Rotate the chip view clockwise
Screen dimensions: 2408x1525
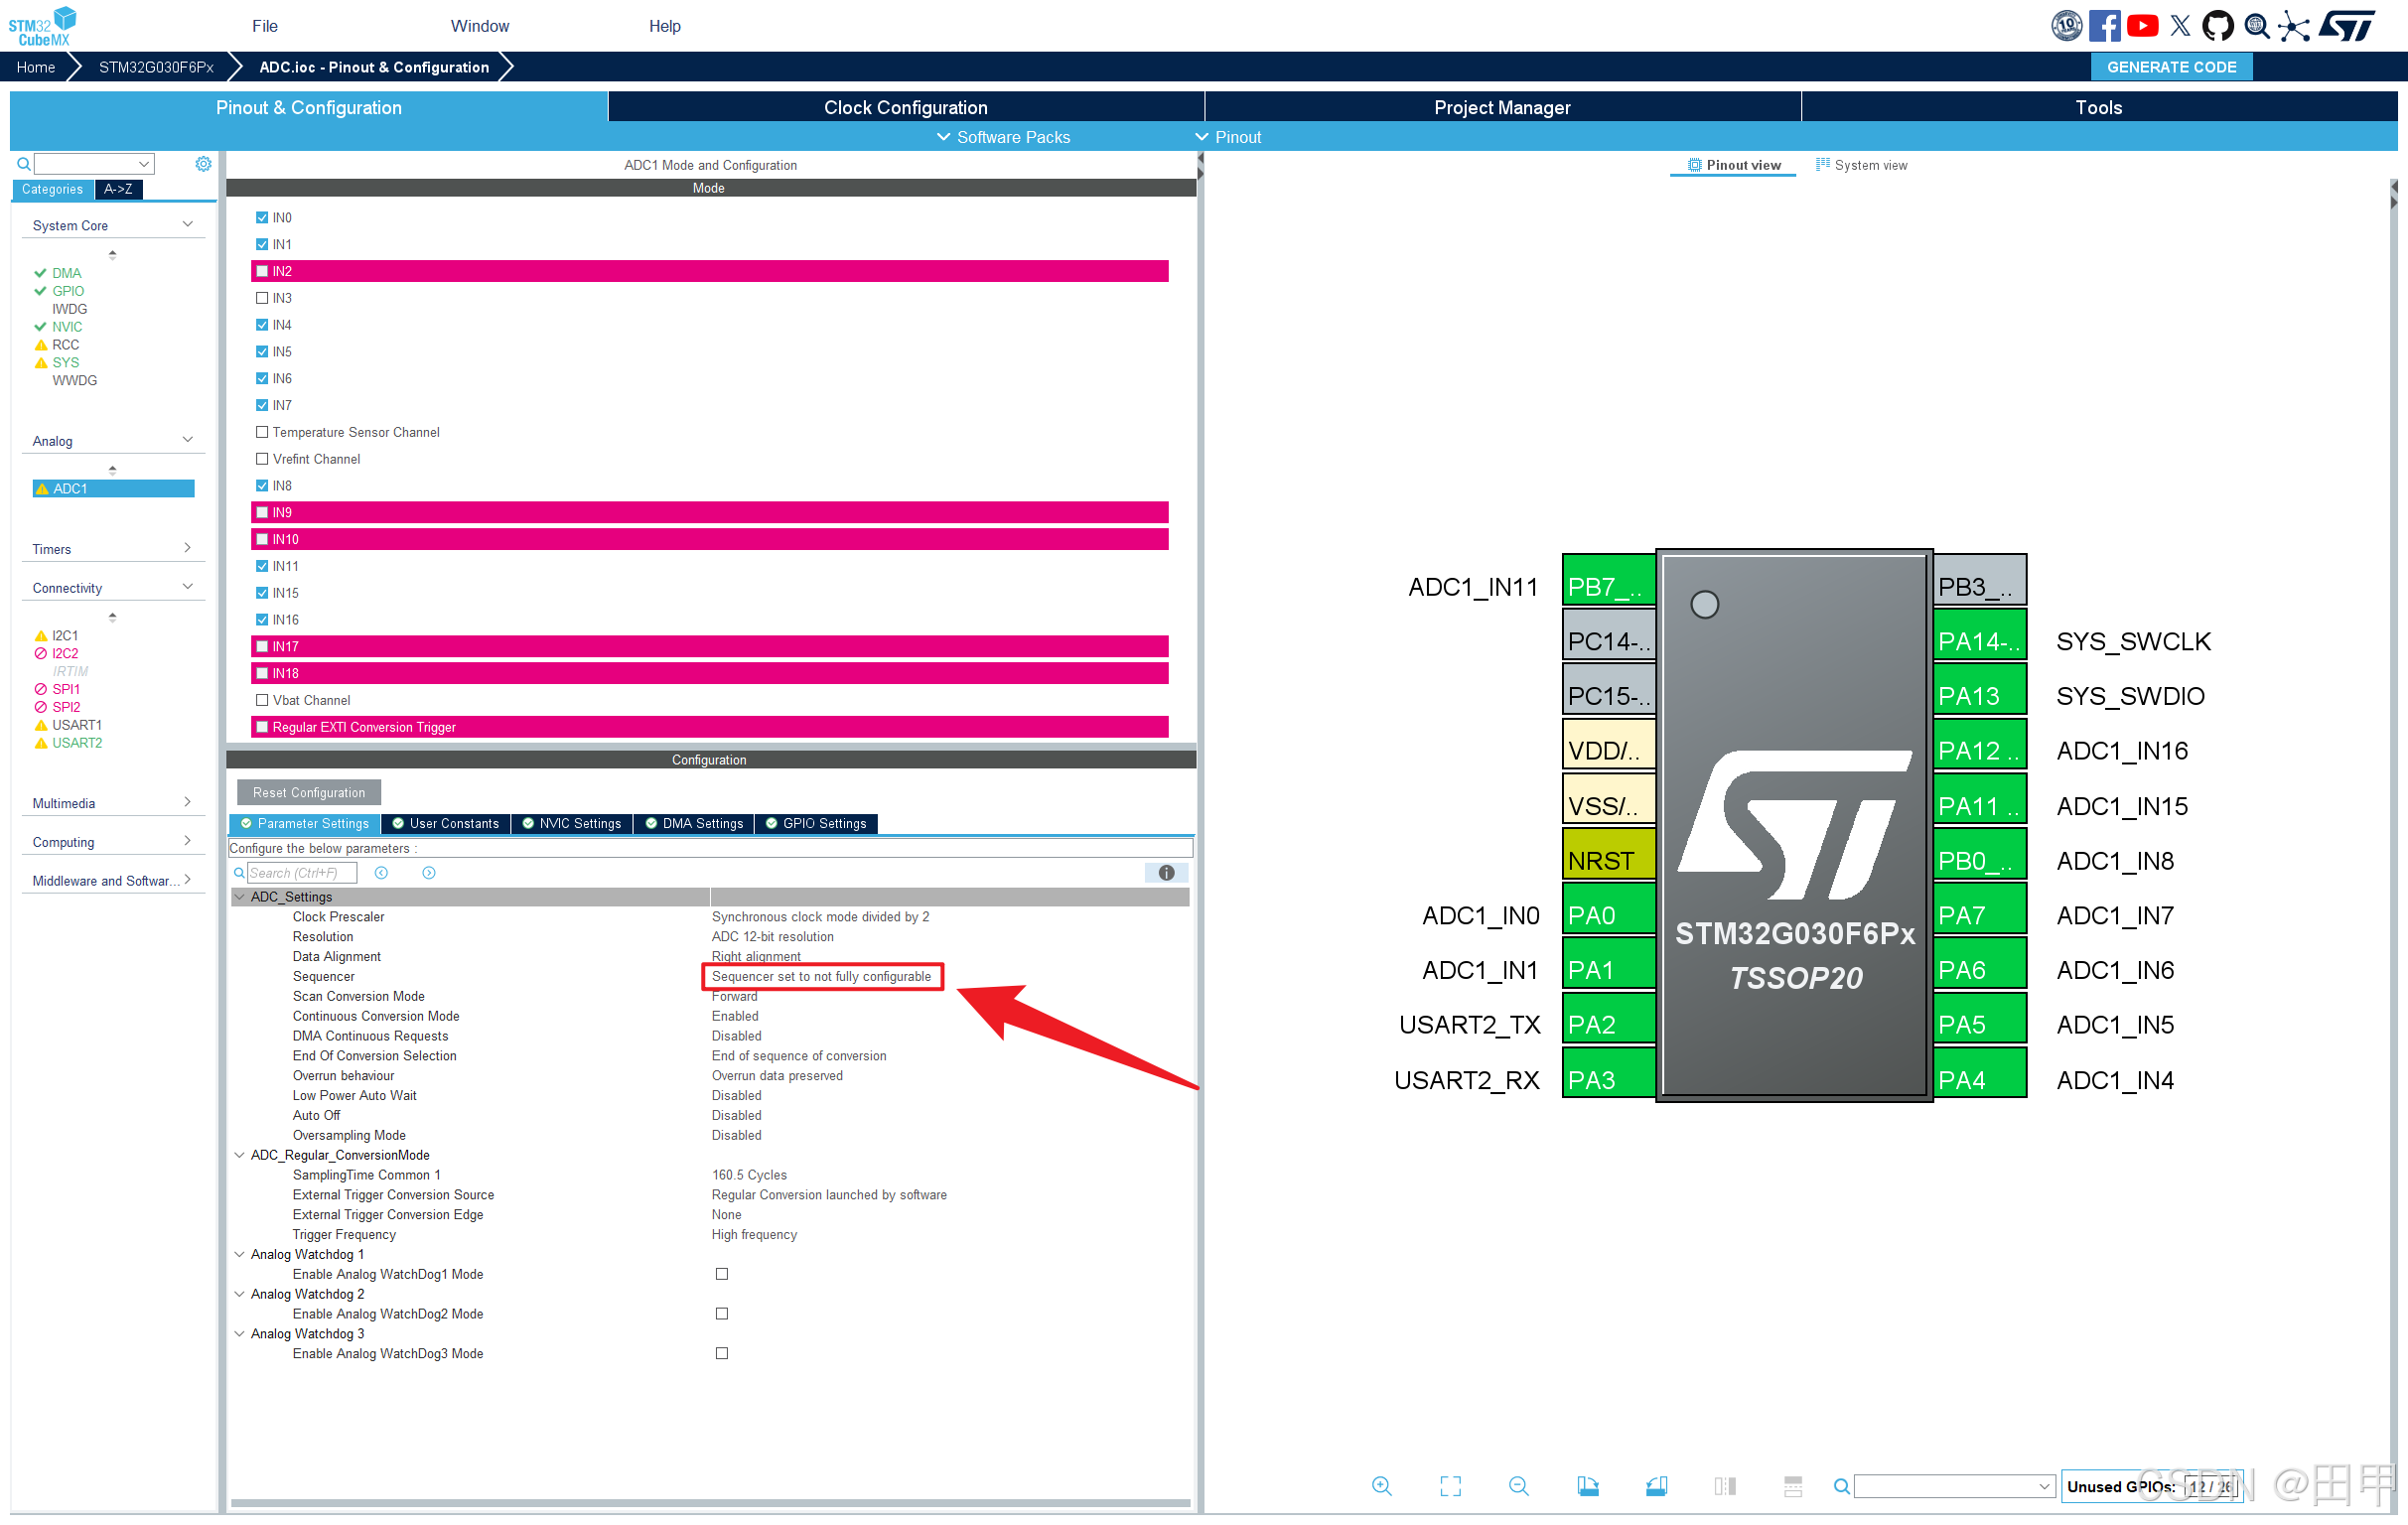point(1588,1486)
